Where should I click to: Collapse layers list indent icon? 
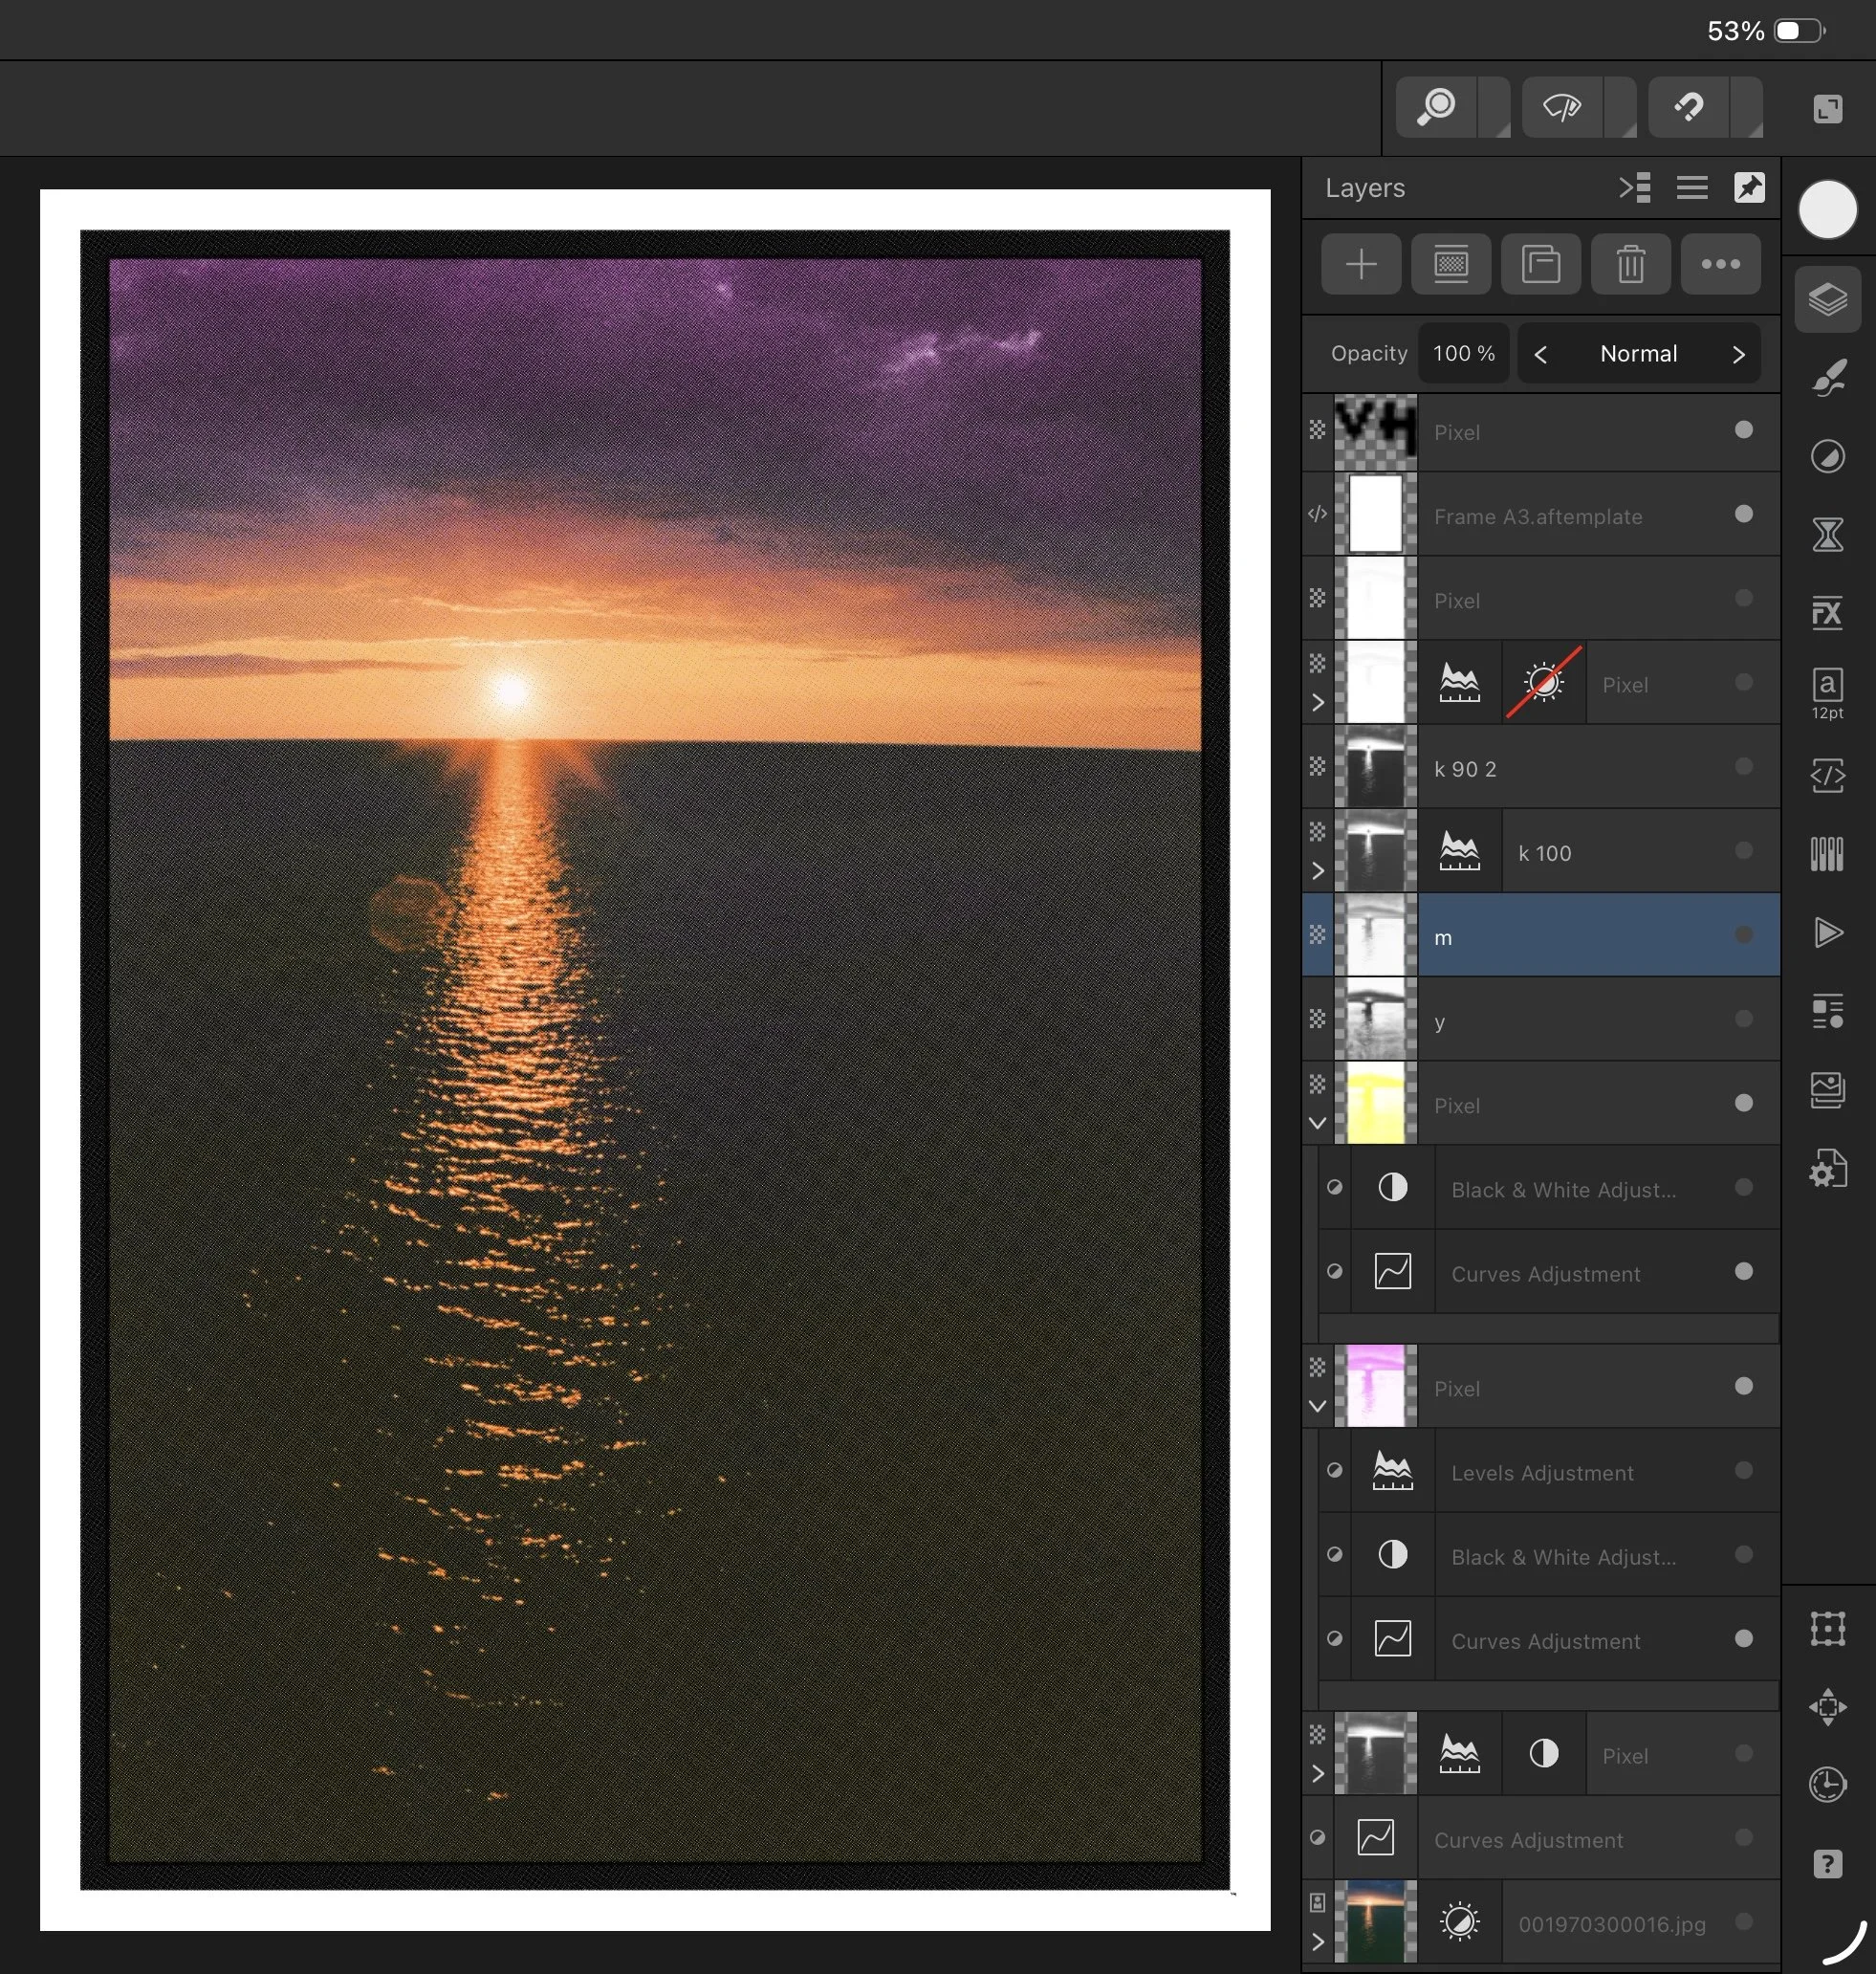click(1634, 188)
